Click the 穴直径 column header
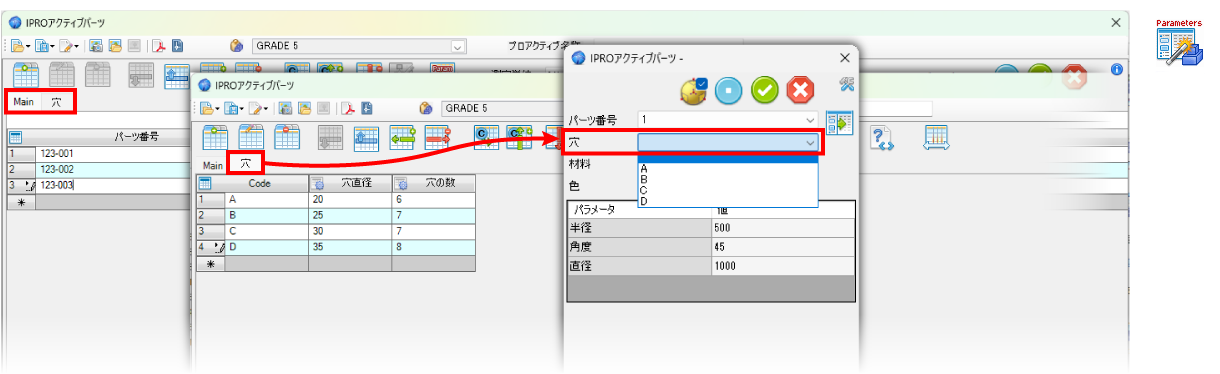Viewport: 1220px width, 374px height. tap(349, 184)
